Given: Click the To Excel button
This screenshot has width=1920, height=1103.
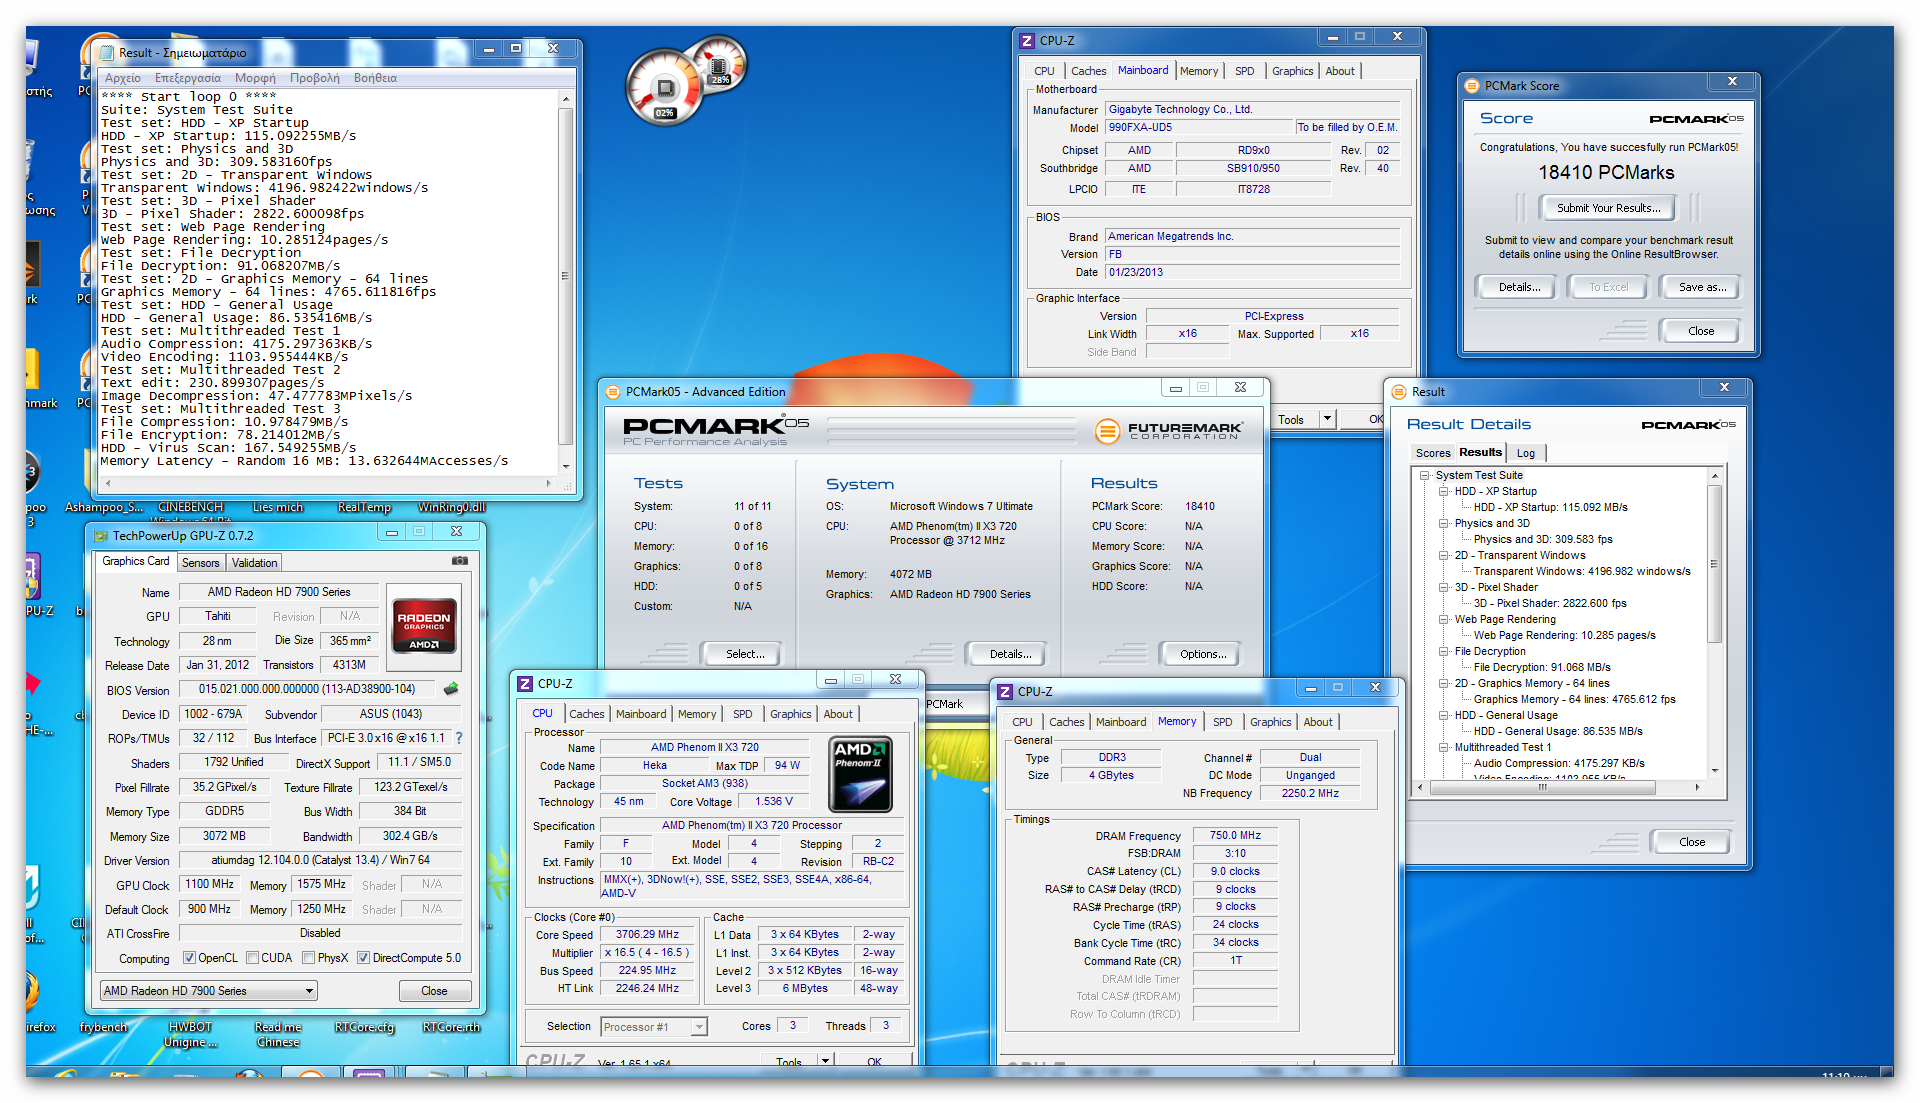Looking at the screenshot, I should coord(1609,287).
